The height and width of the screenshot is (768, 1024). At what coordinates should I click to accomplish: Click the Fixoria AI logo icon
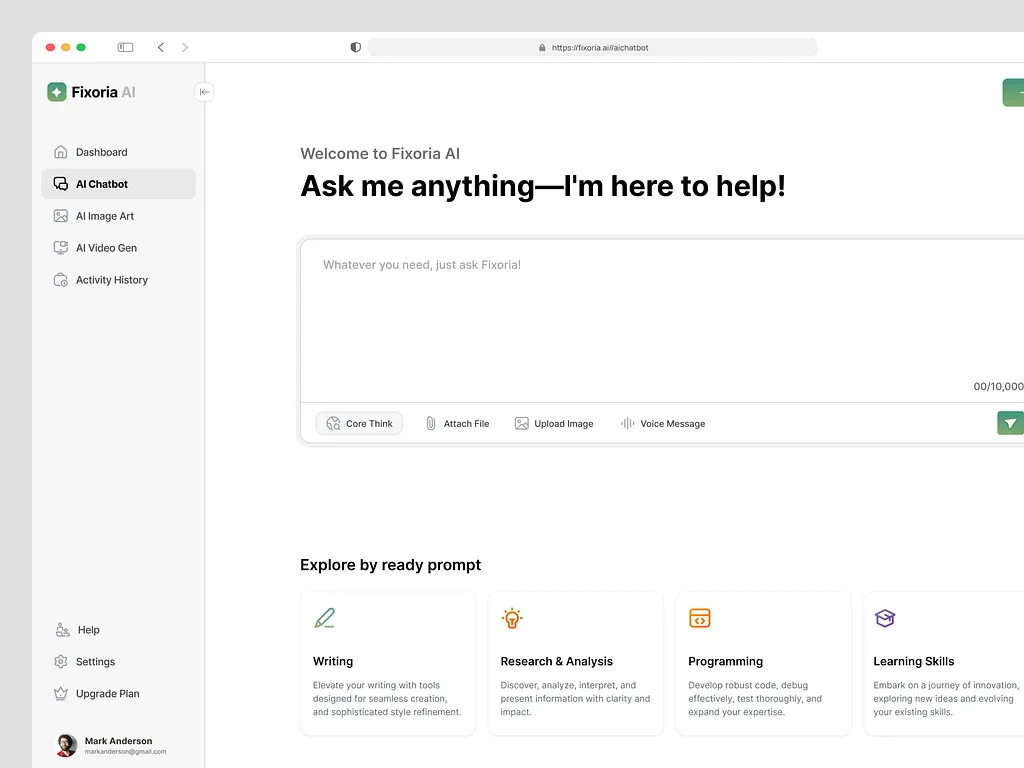coord(57,92)
